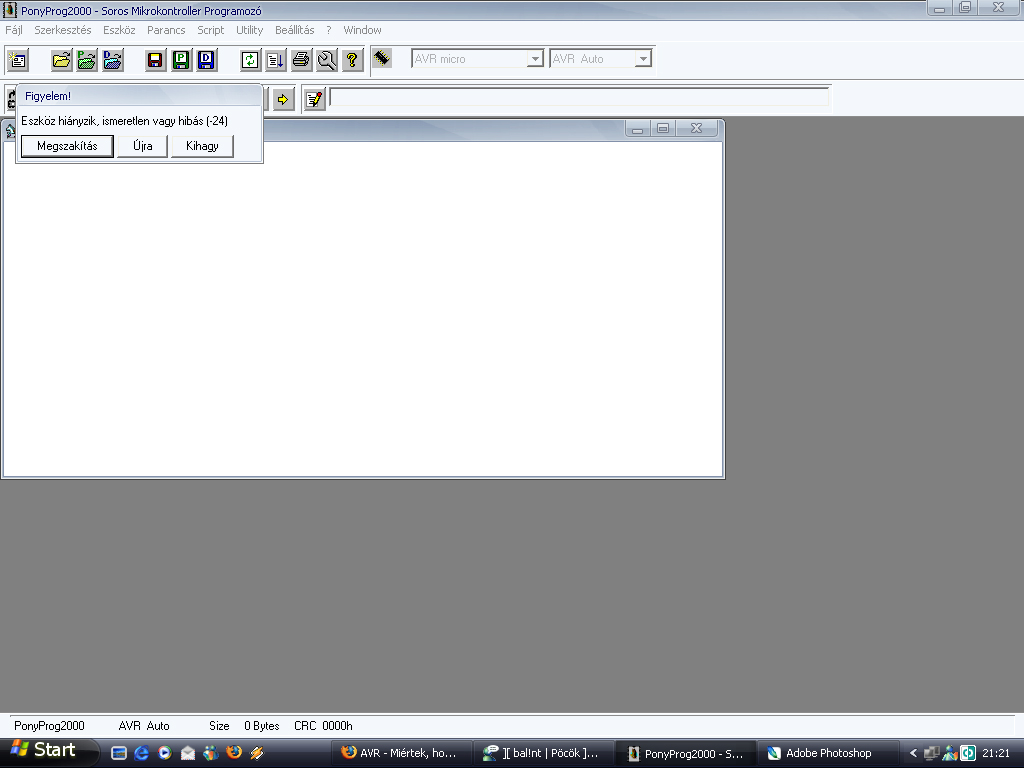Image resolution: width=1024 pixels, height=768 pixels.
Task: Open the Window menu
Action: click(x=362, y=30)
